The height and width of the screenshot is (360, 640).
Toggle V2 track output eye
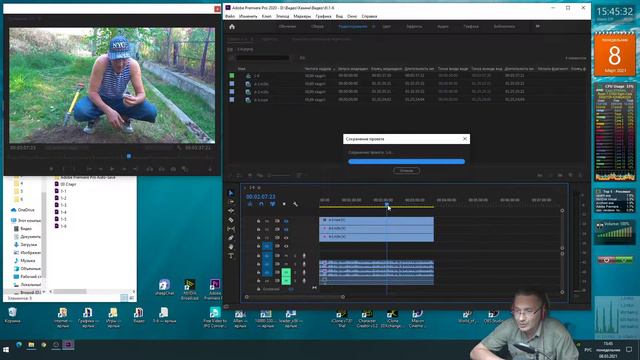[286, 238]
